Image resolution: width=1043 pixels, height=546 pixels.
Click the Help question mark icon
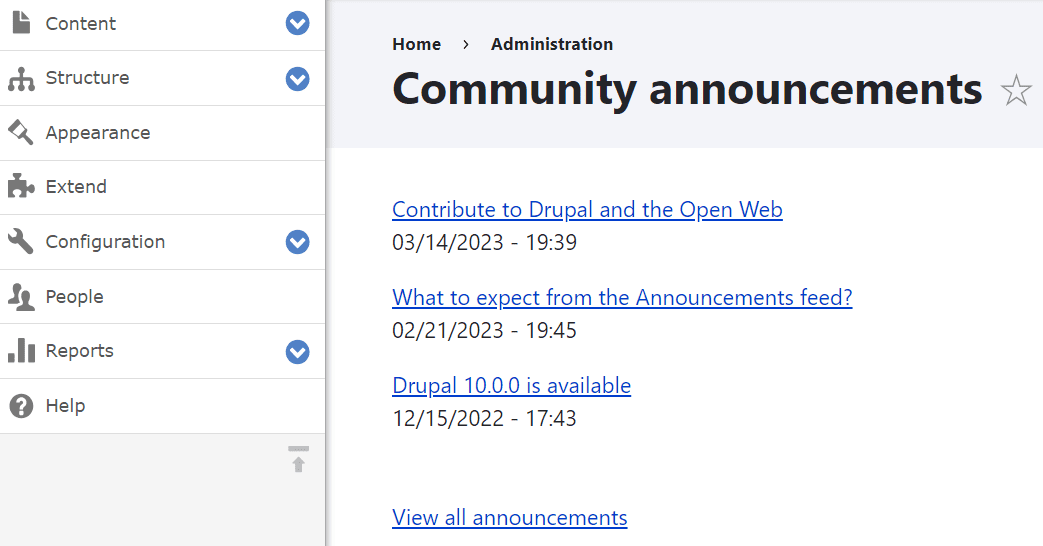point(21,406)
